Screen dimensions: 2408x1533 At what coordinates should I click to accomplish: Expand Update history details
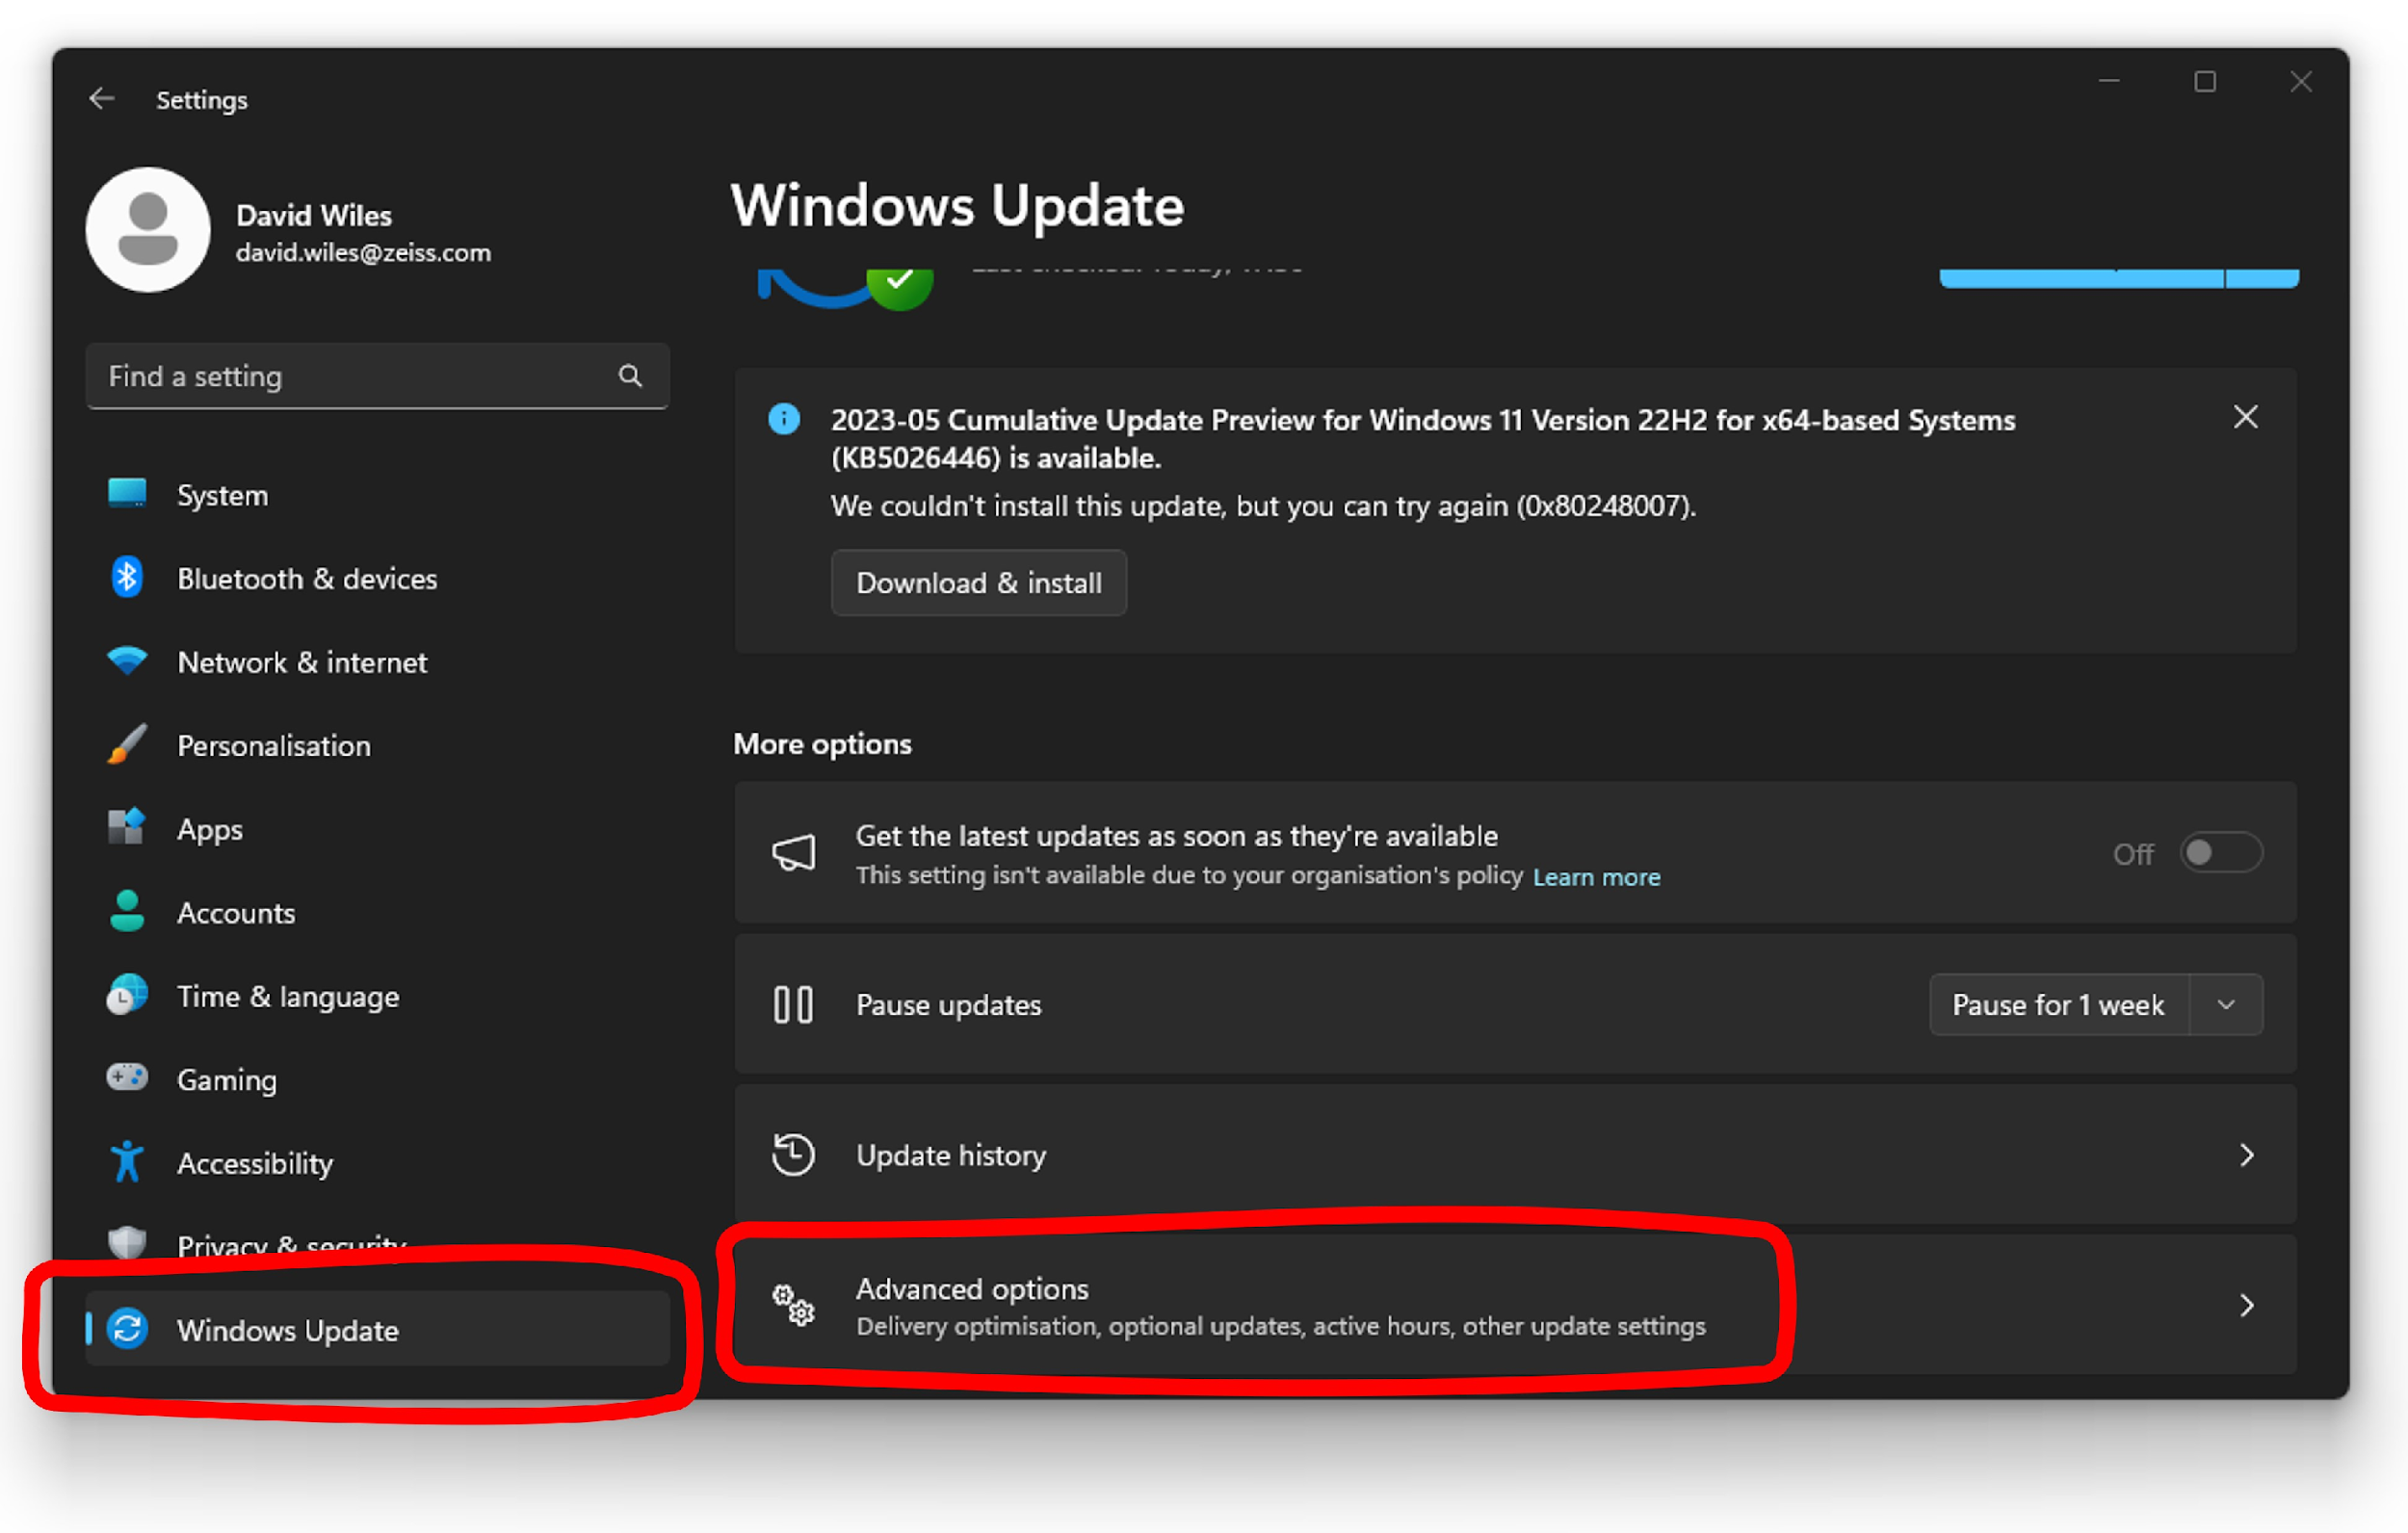point(2248,1155)
